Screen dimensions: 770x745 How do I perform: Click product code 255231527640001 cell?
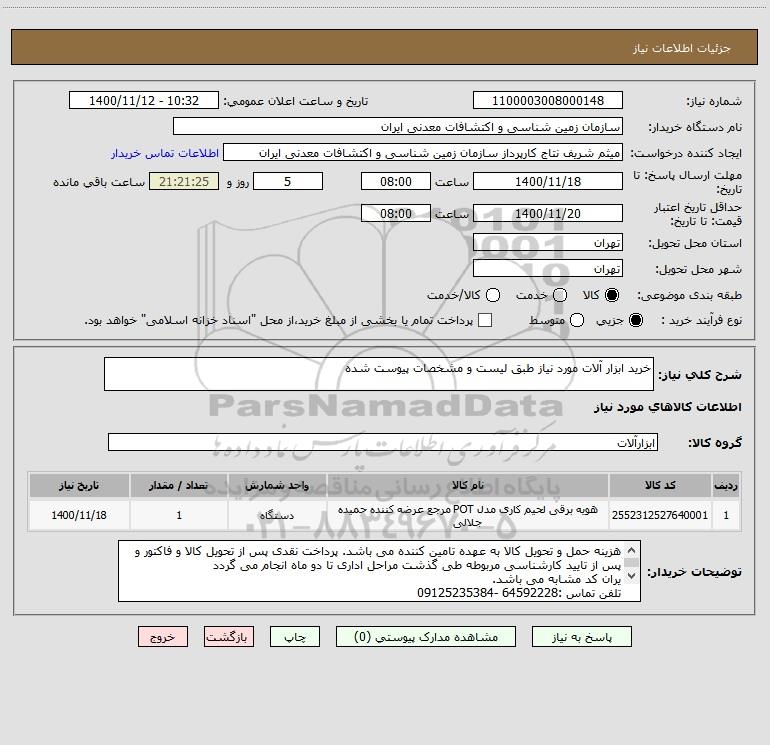click(660, 515)
